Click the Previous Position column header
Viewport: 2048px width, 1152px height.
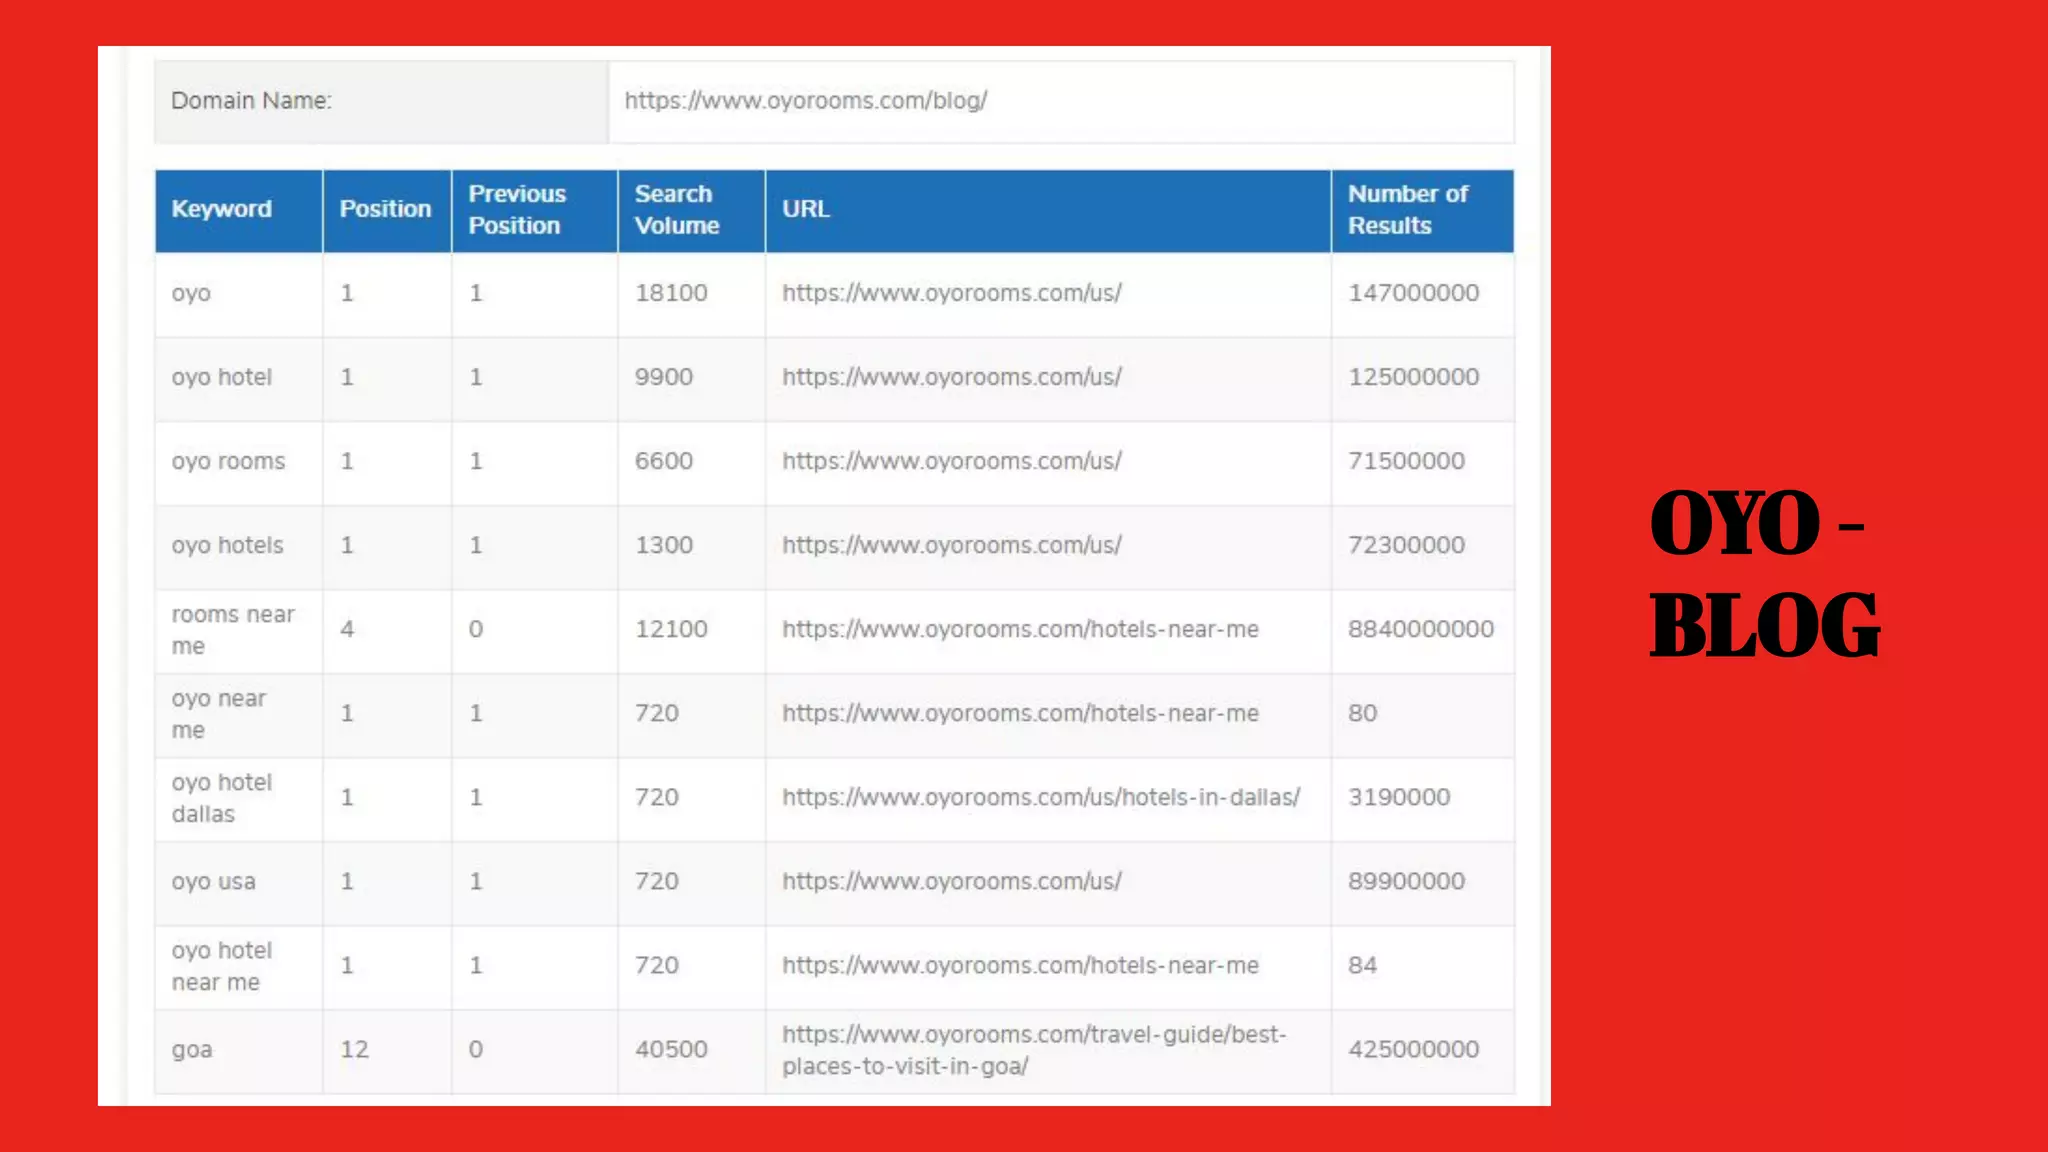click(x=517, y=209)
